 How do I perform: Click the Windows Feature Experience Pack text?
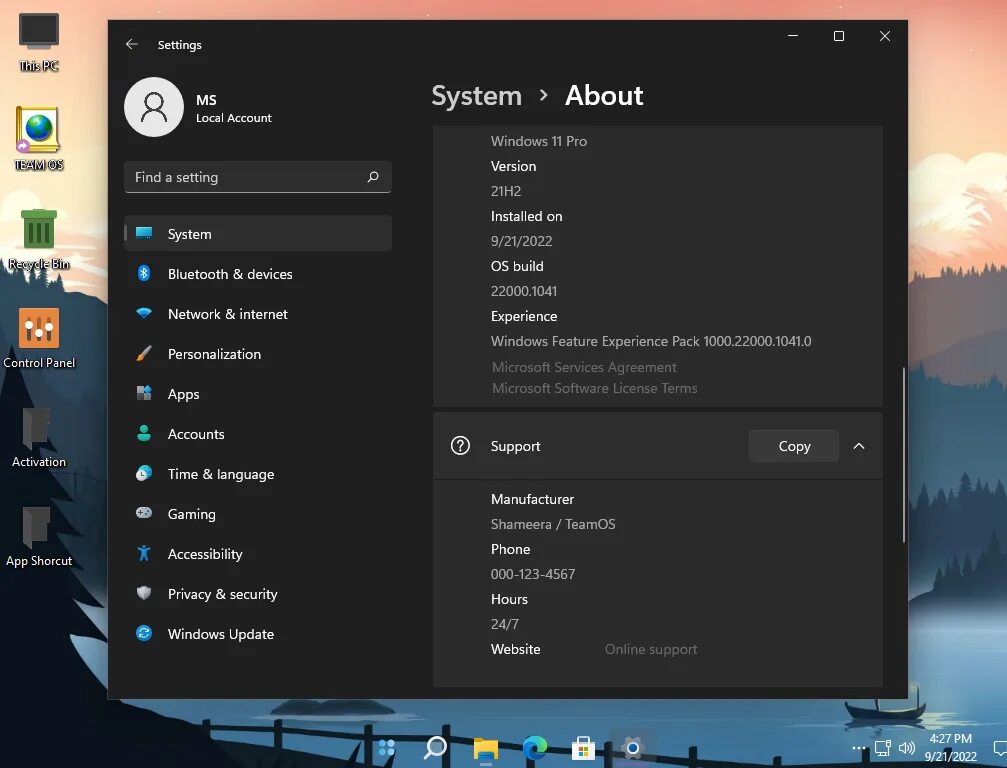click(x=651, y=341)
